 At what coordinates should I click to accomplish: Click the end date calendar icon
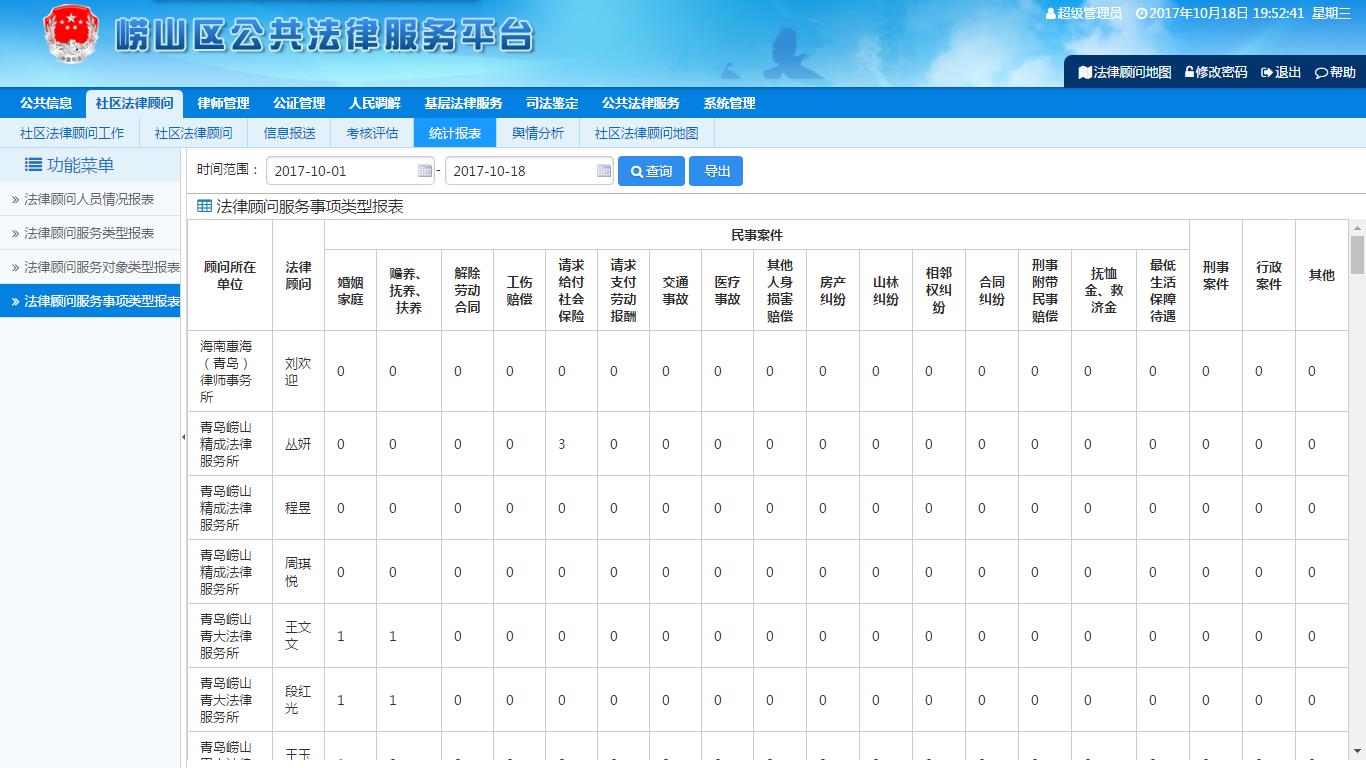click(604, 171)
